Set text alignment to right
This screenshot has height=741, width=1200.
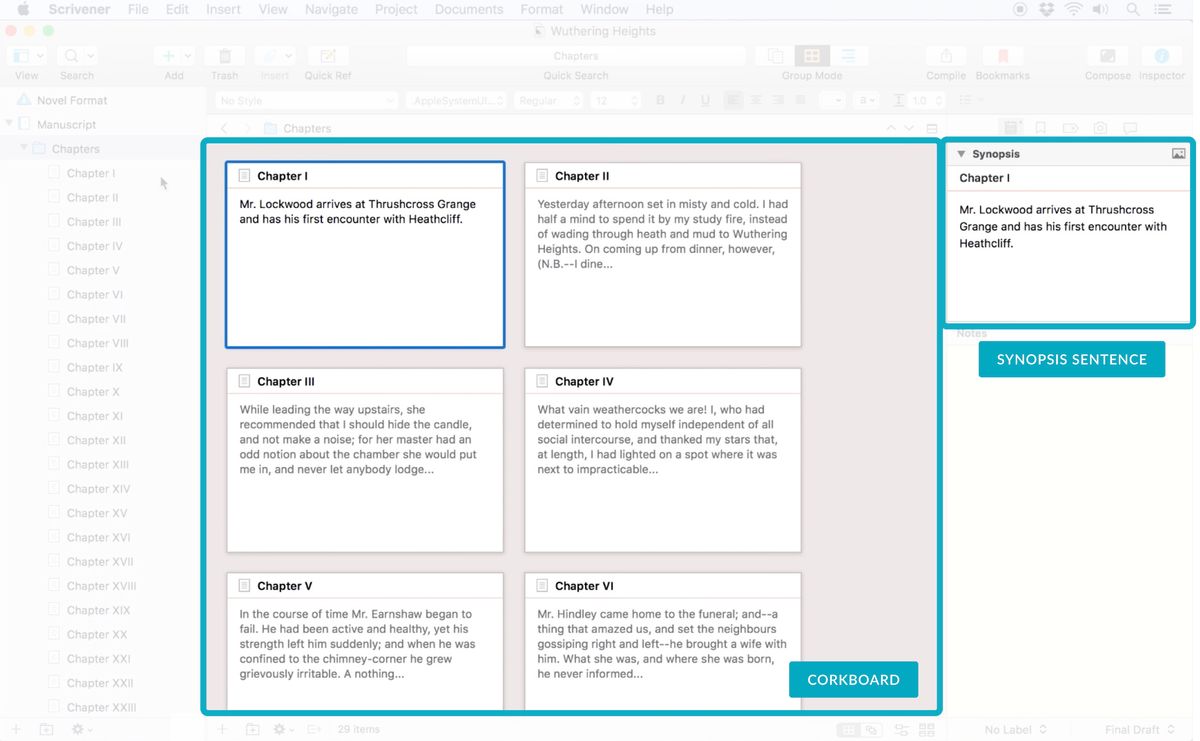(x=778, y=100)
